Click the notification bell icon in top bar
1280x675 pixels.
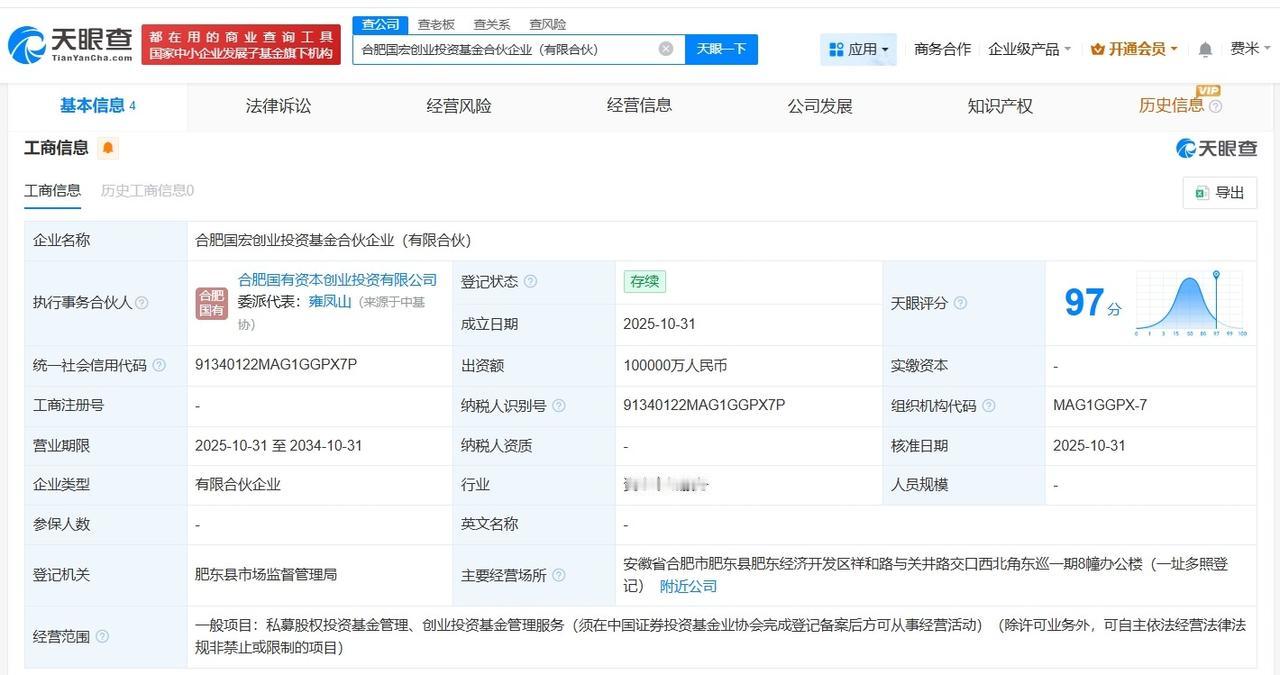tap(1204, 47)
